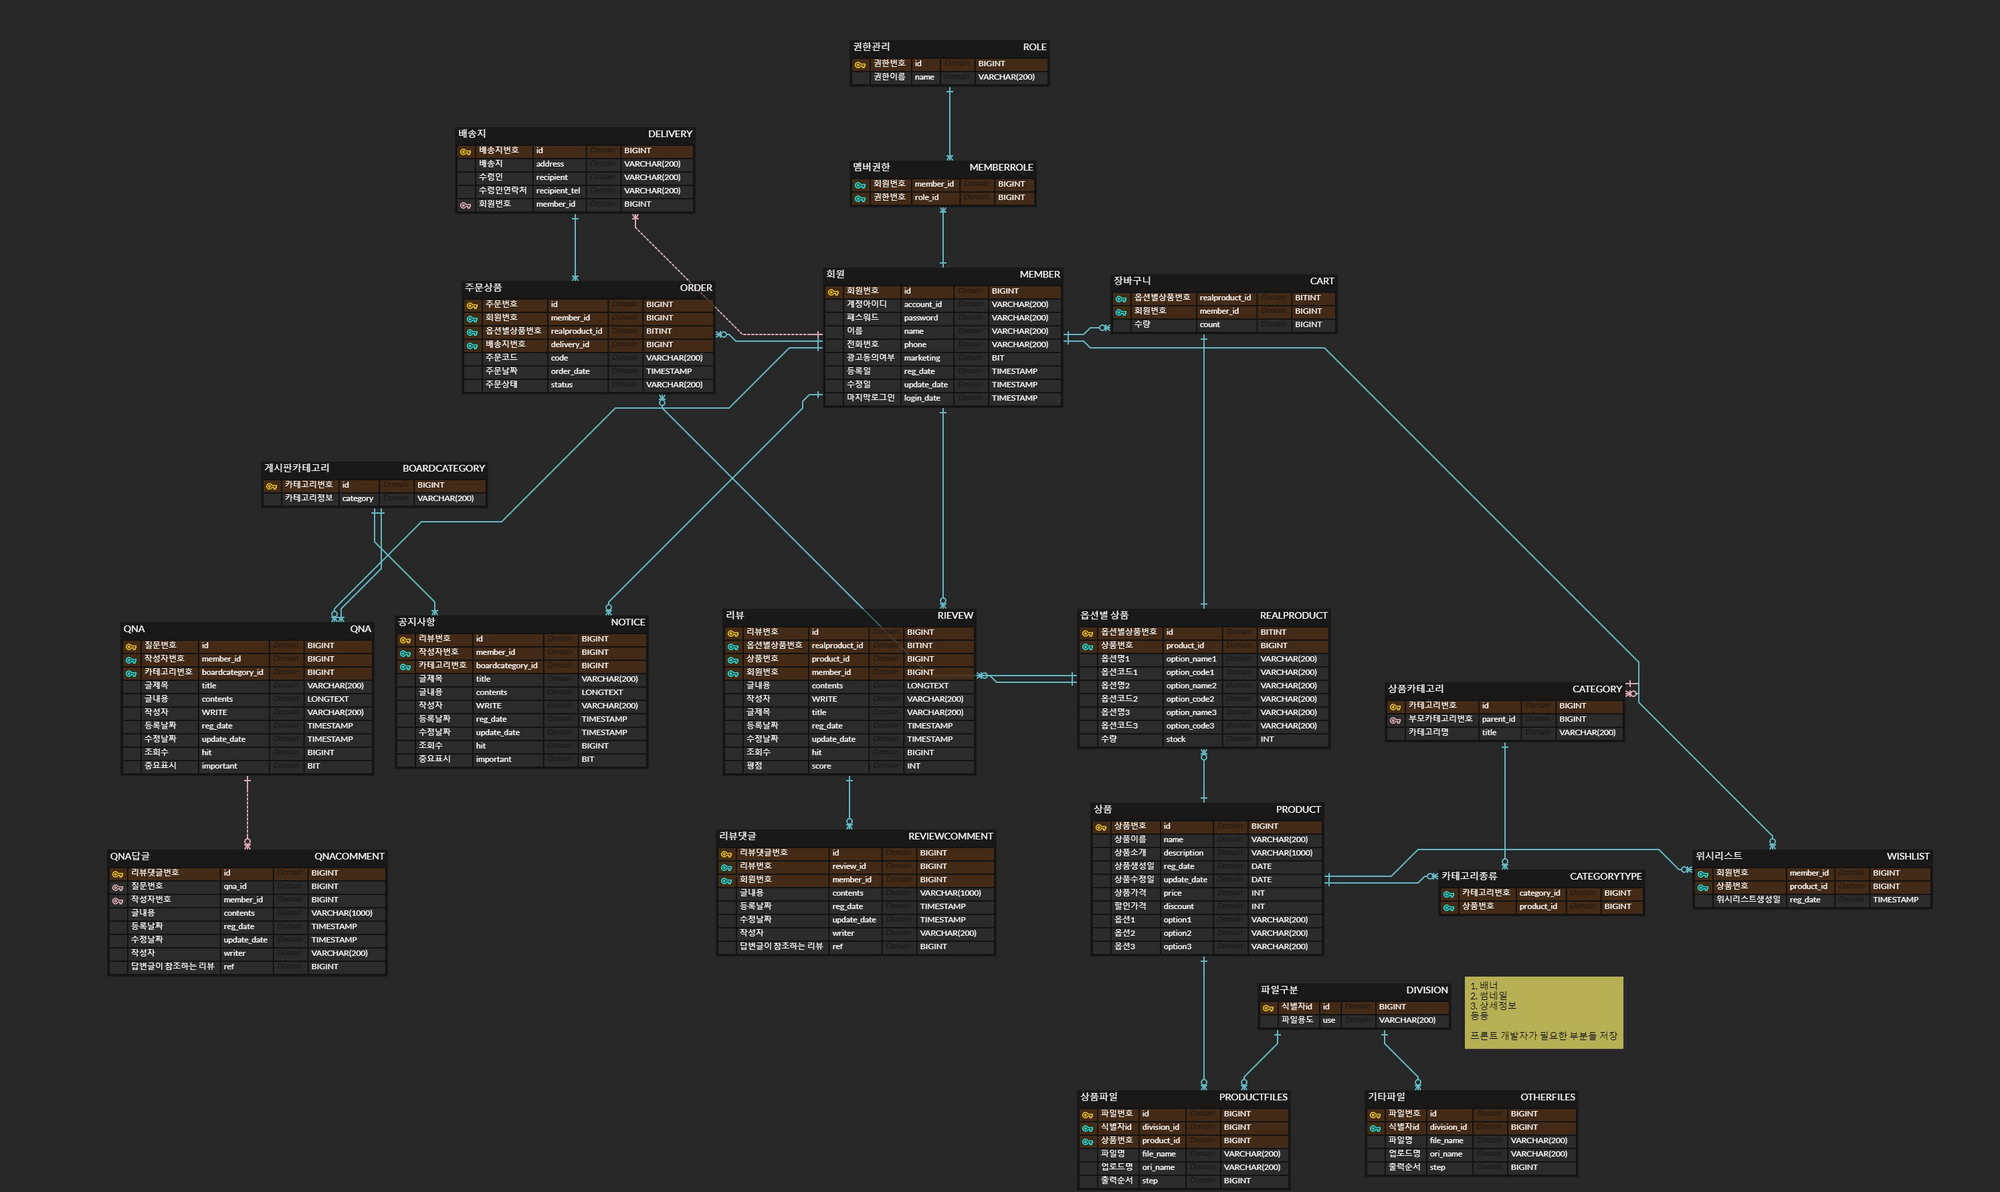This screenshot has width=2000, height=1192.
Task: Select the yellow memo note
Action: (1543, 1012)
